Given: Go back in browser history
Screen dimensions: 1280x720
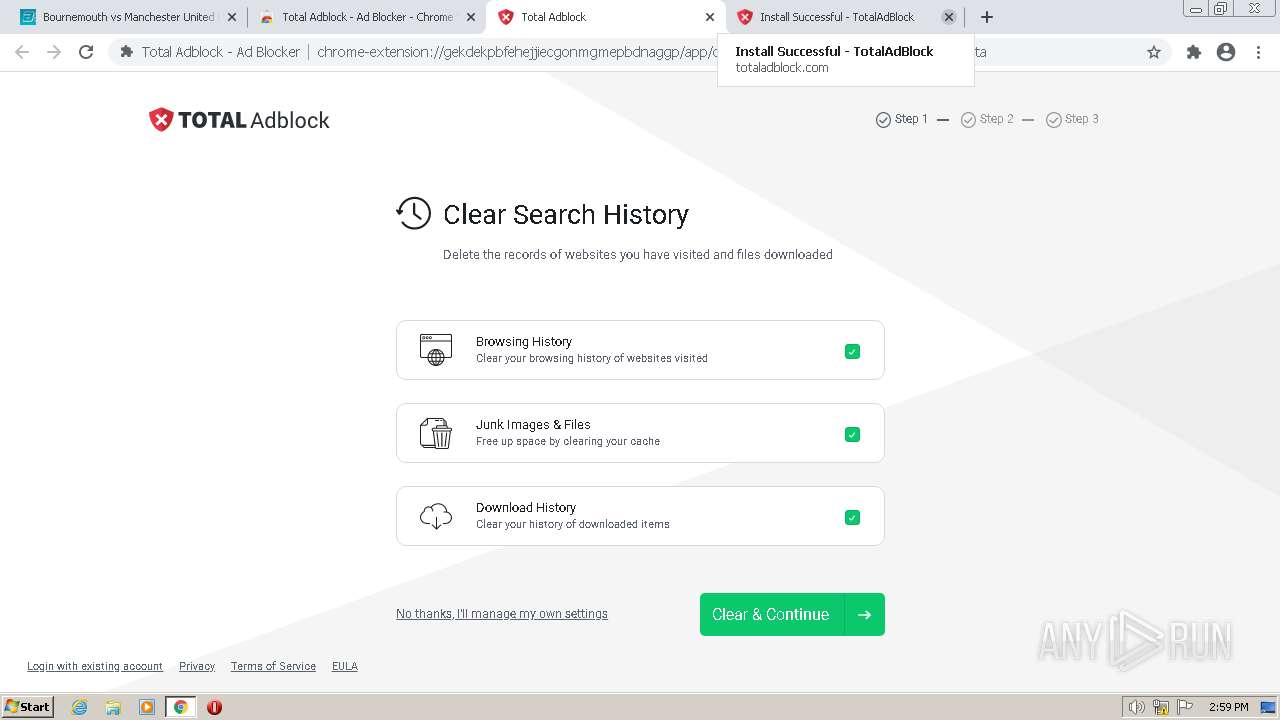Looking at the screenshot, I should (x=22, y=52).
